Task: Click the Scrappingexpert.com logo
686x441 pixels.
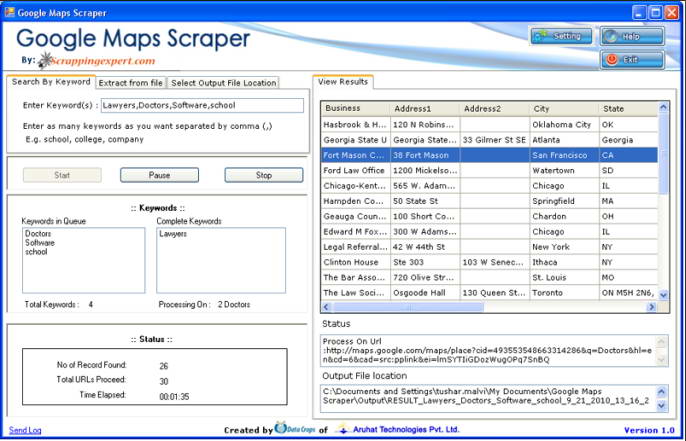Action: tap(96, 60)
